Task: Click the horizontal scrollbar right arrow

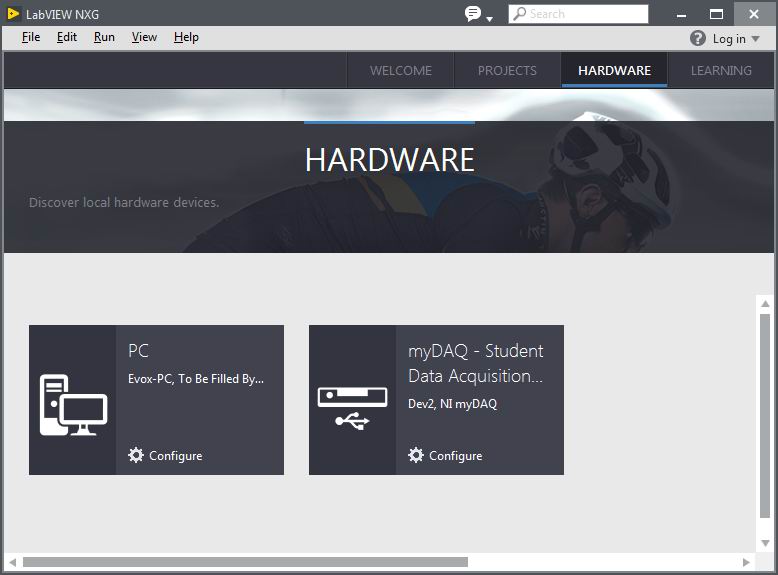Action: (x=746, y=562)
